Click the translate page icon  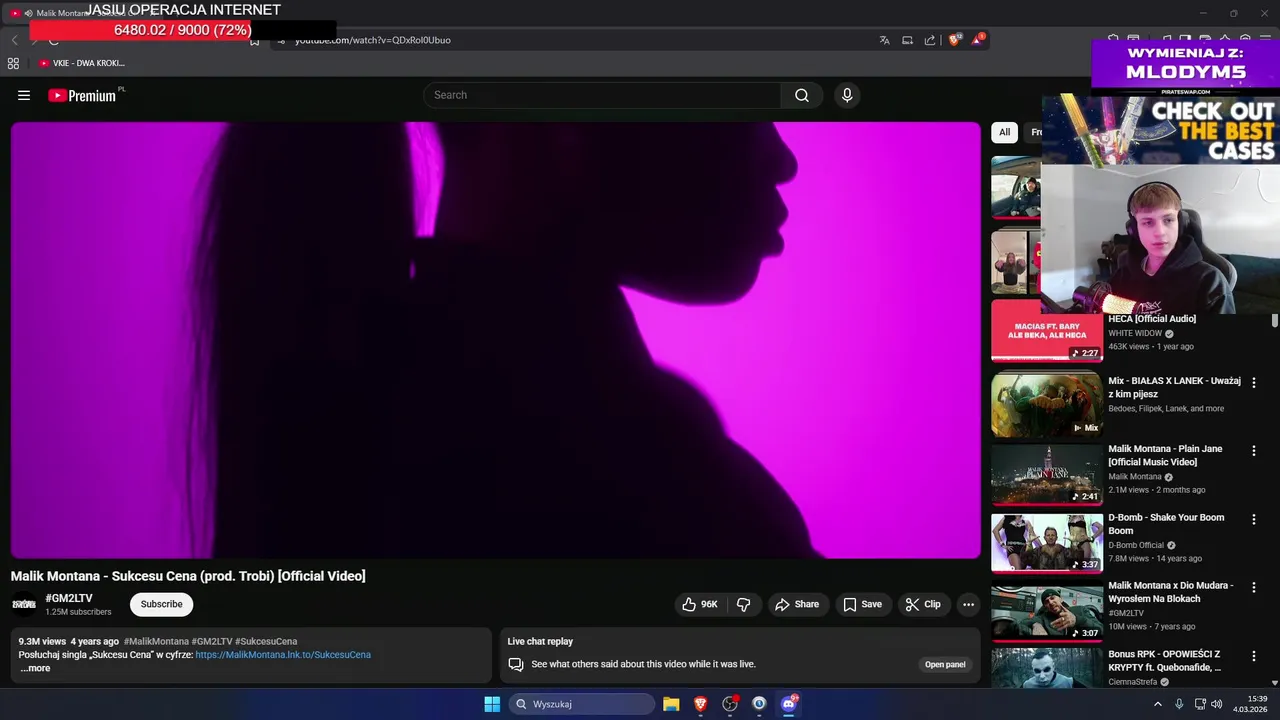(x=884, y=40)
